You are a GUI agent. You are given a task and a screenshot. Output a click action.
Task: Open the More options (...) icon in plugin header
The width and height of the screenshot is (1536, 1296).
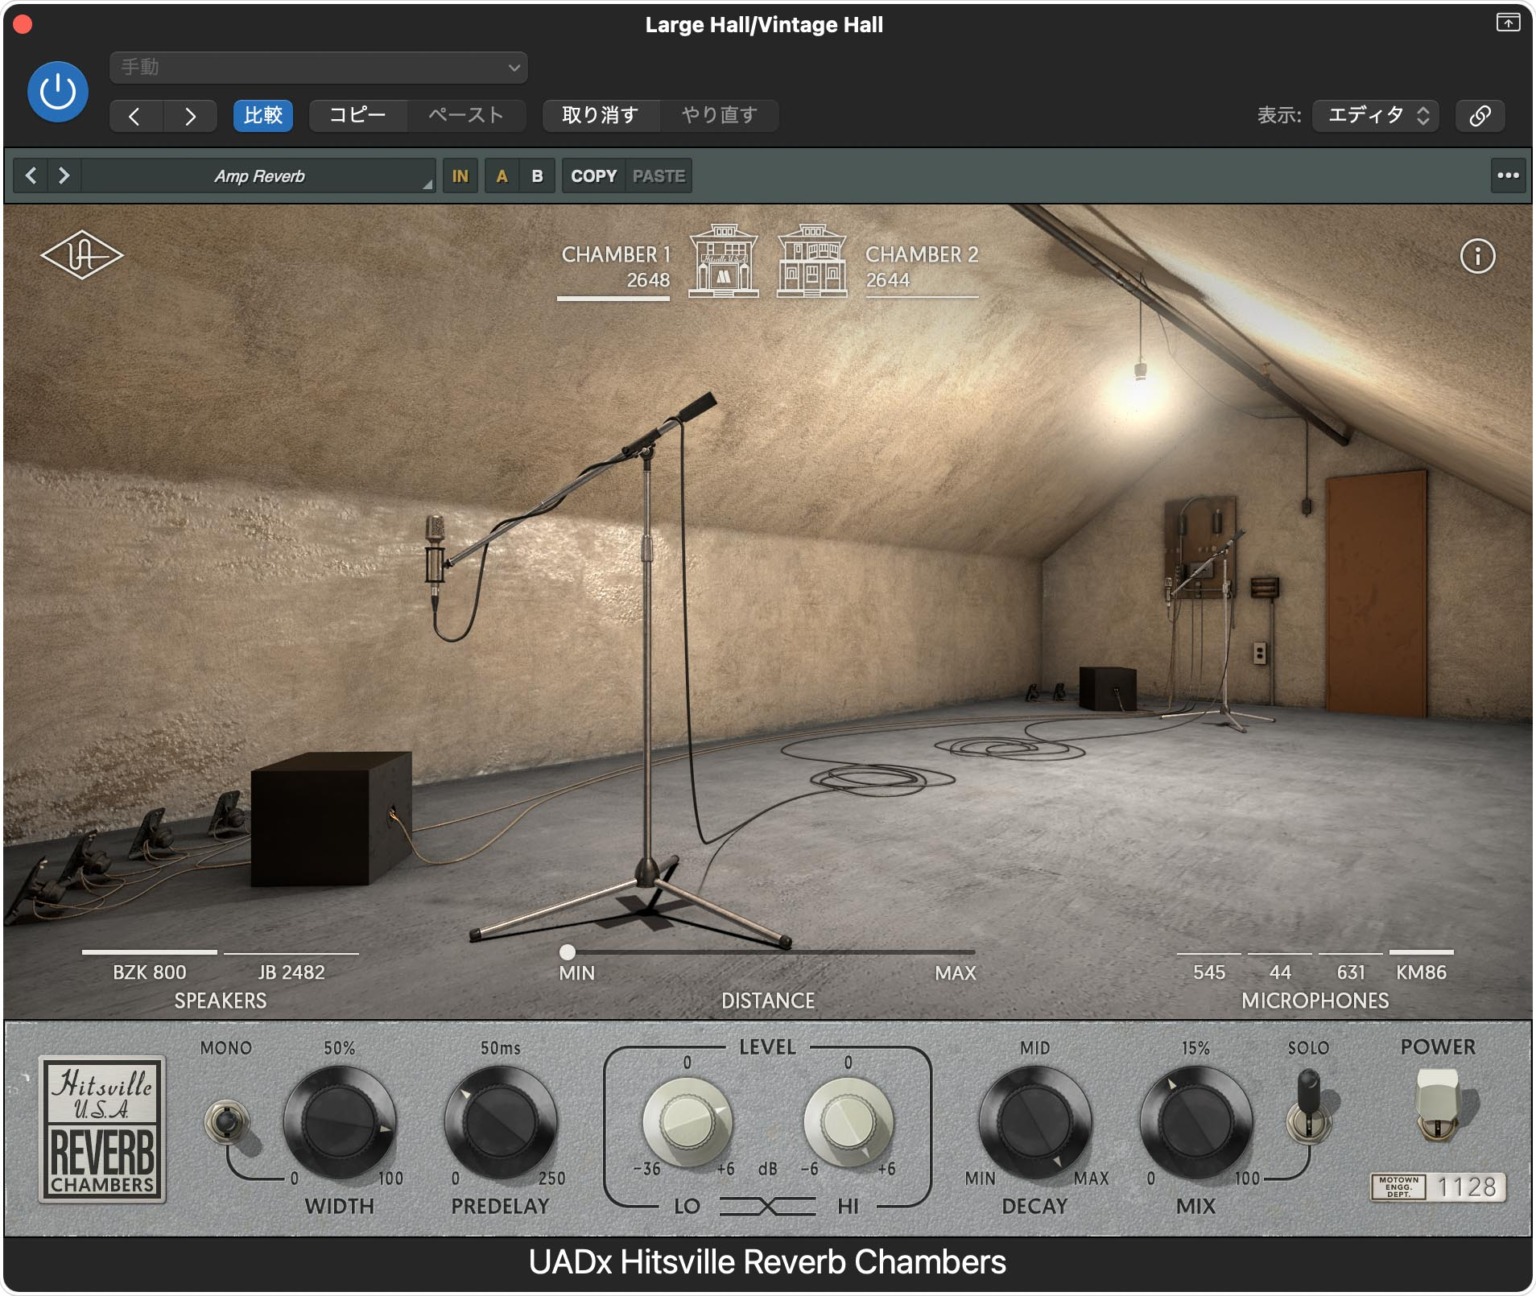pyautogui.click(x=1507, y=175)
